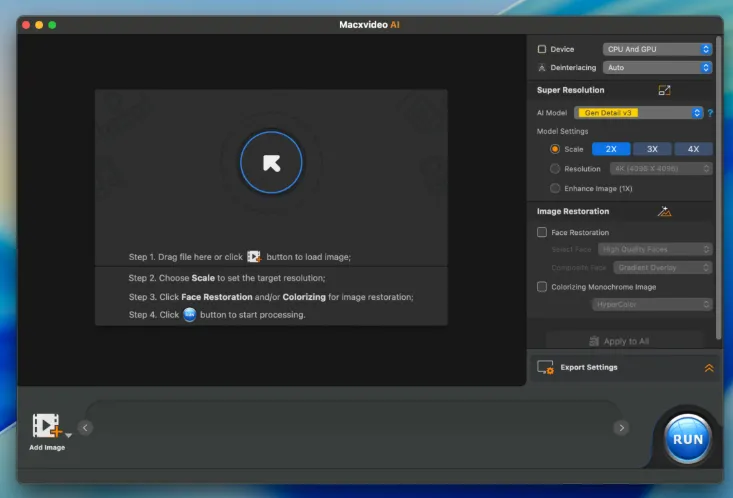This screenshot has height=498, width=733.
Task: Click the Image Restoration mountain icon
Action: point(664,212)
